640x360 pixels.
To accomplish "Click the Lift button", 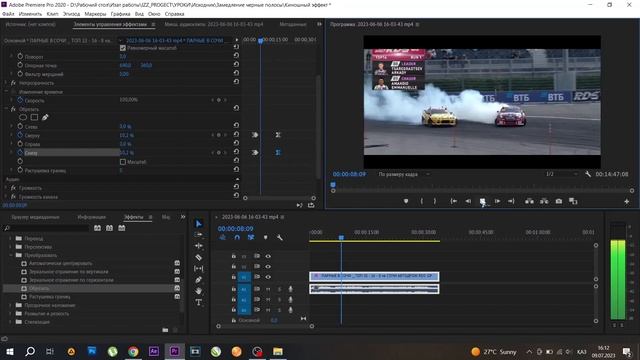I will click(x=529, y=201).
